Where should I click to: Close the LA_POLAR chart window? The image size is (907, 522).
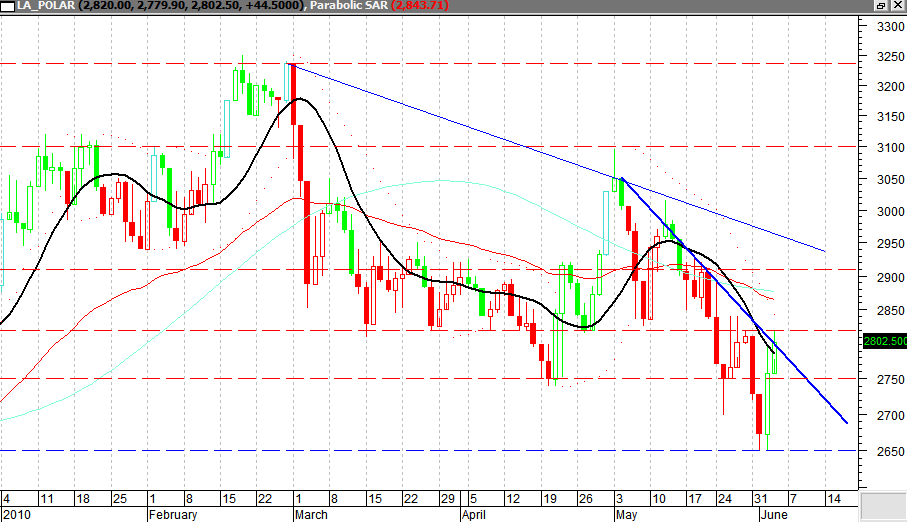tap(897, 6)
